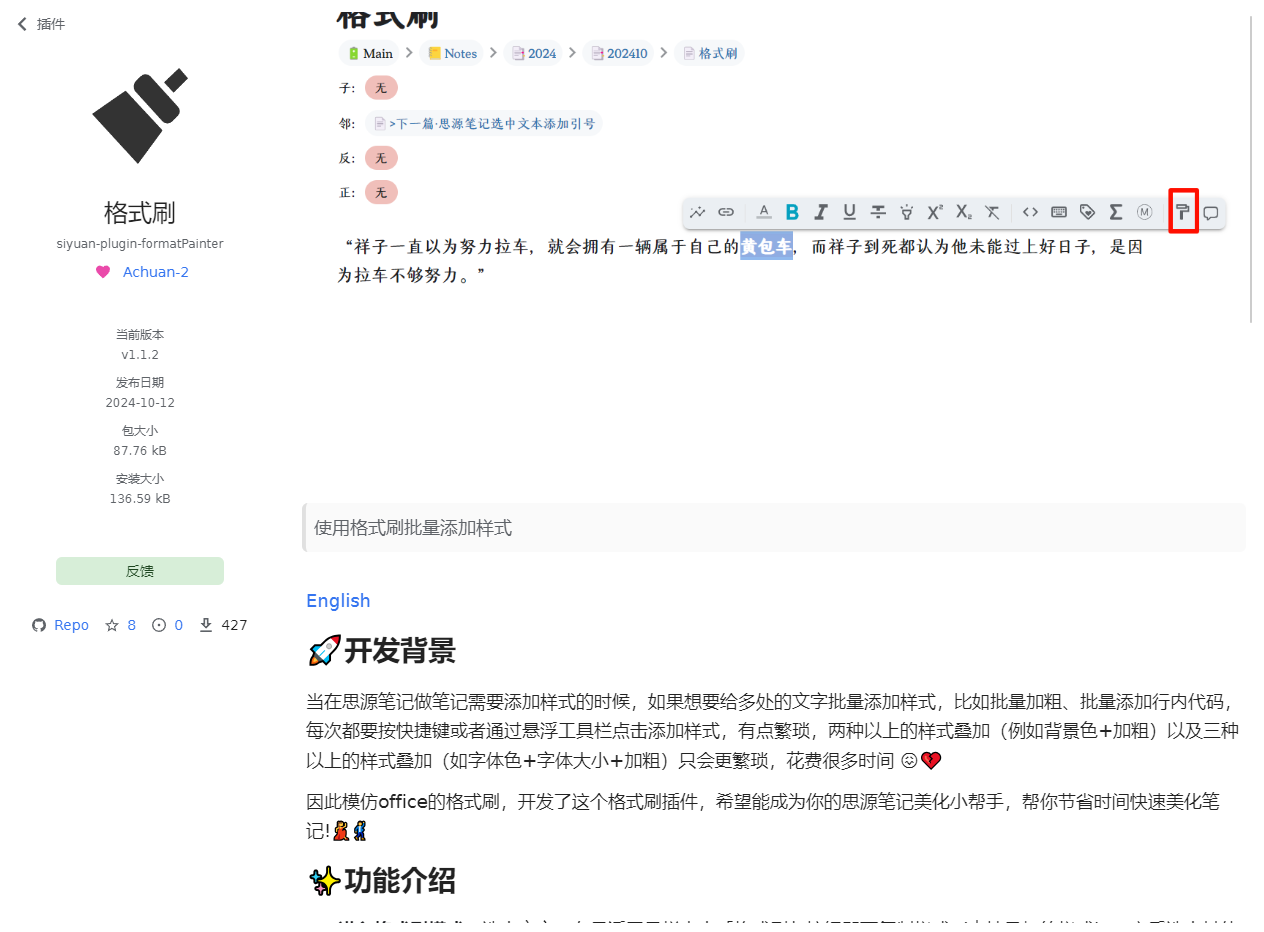Click the 无 tag next to 反
Image resolution: width=1264 pixels, height=932 pixels.
click(x=381, y=158)
